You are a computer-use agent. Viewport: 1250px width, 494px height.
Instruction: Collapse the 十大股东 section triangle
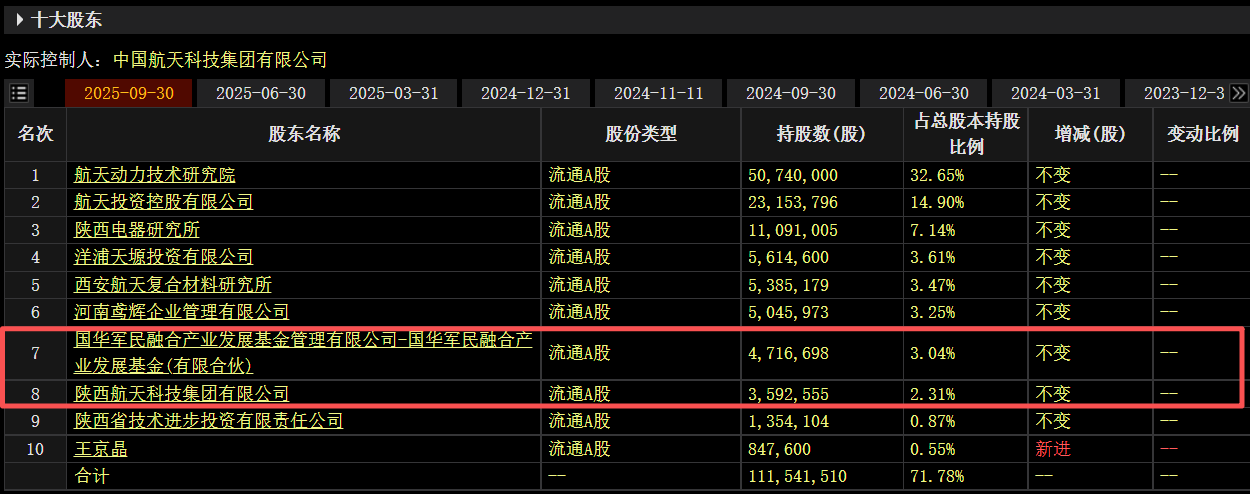point(20,19)
